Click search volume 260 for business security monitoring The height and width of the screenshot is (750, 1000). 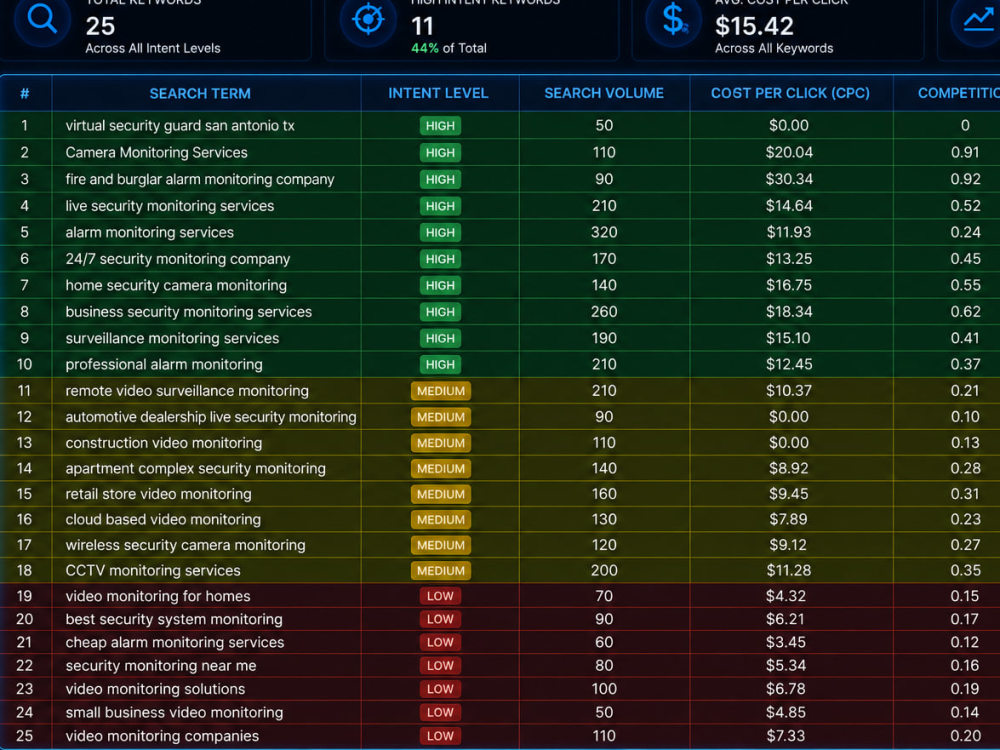coord(604,312)
